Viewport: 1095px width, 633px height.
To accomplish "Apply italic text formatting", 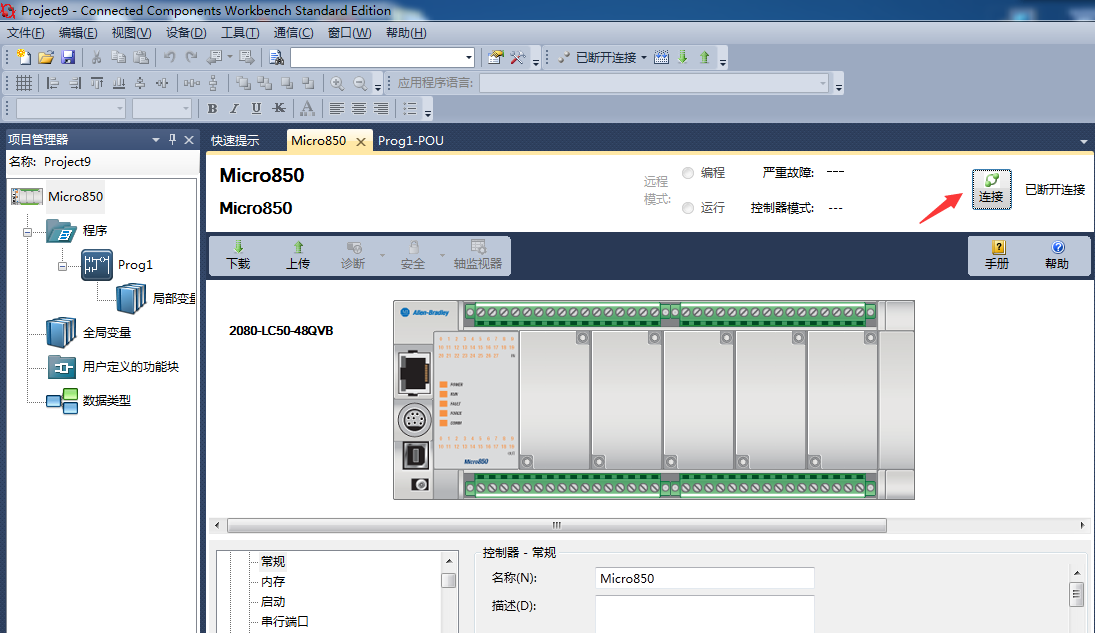I will [x=235, y=108].
